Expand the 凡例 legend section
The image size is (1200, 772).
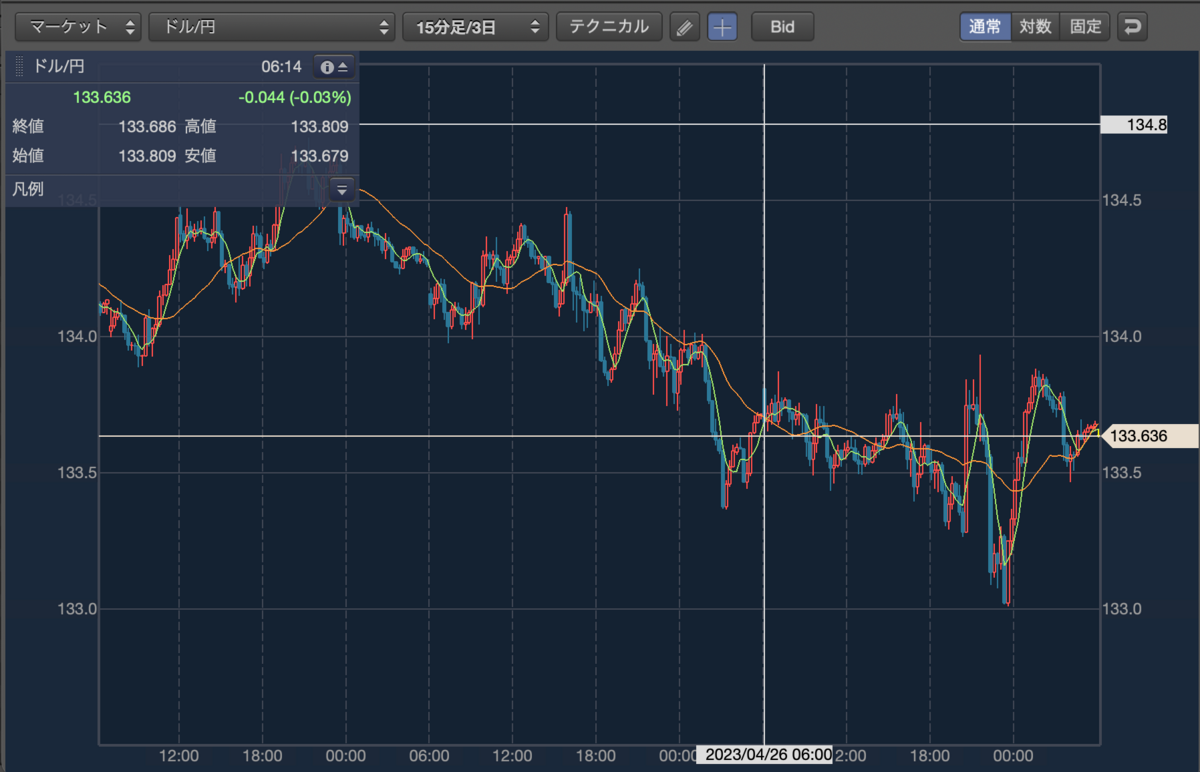(342, 189)
